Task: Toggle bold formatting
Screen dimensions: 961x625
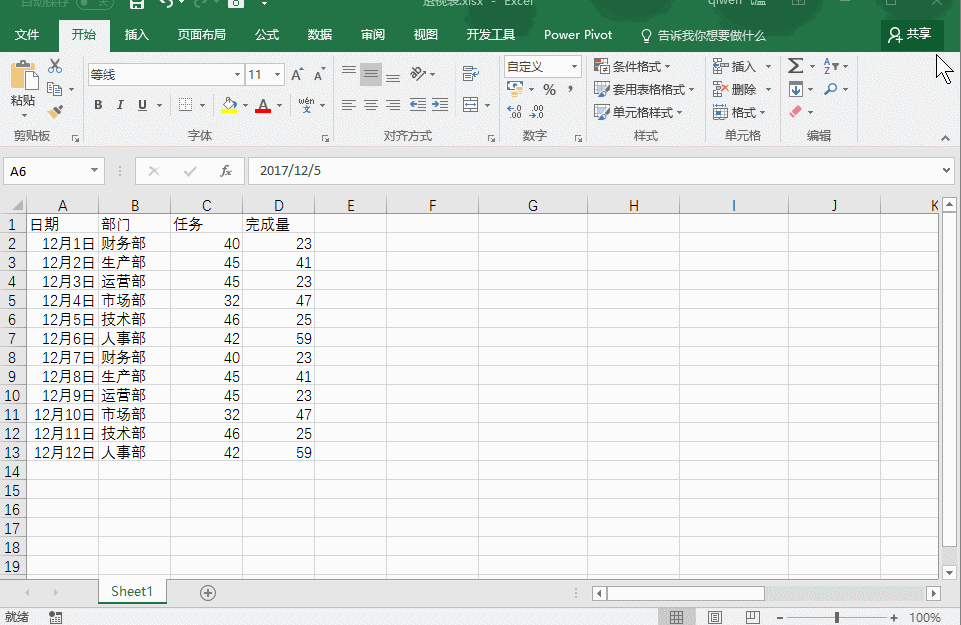Action: coord(98,105)
